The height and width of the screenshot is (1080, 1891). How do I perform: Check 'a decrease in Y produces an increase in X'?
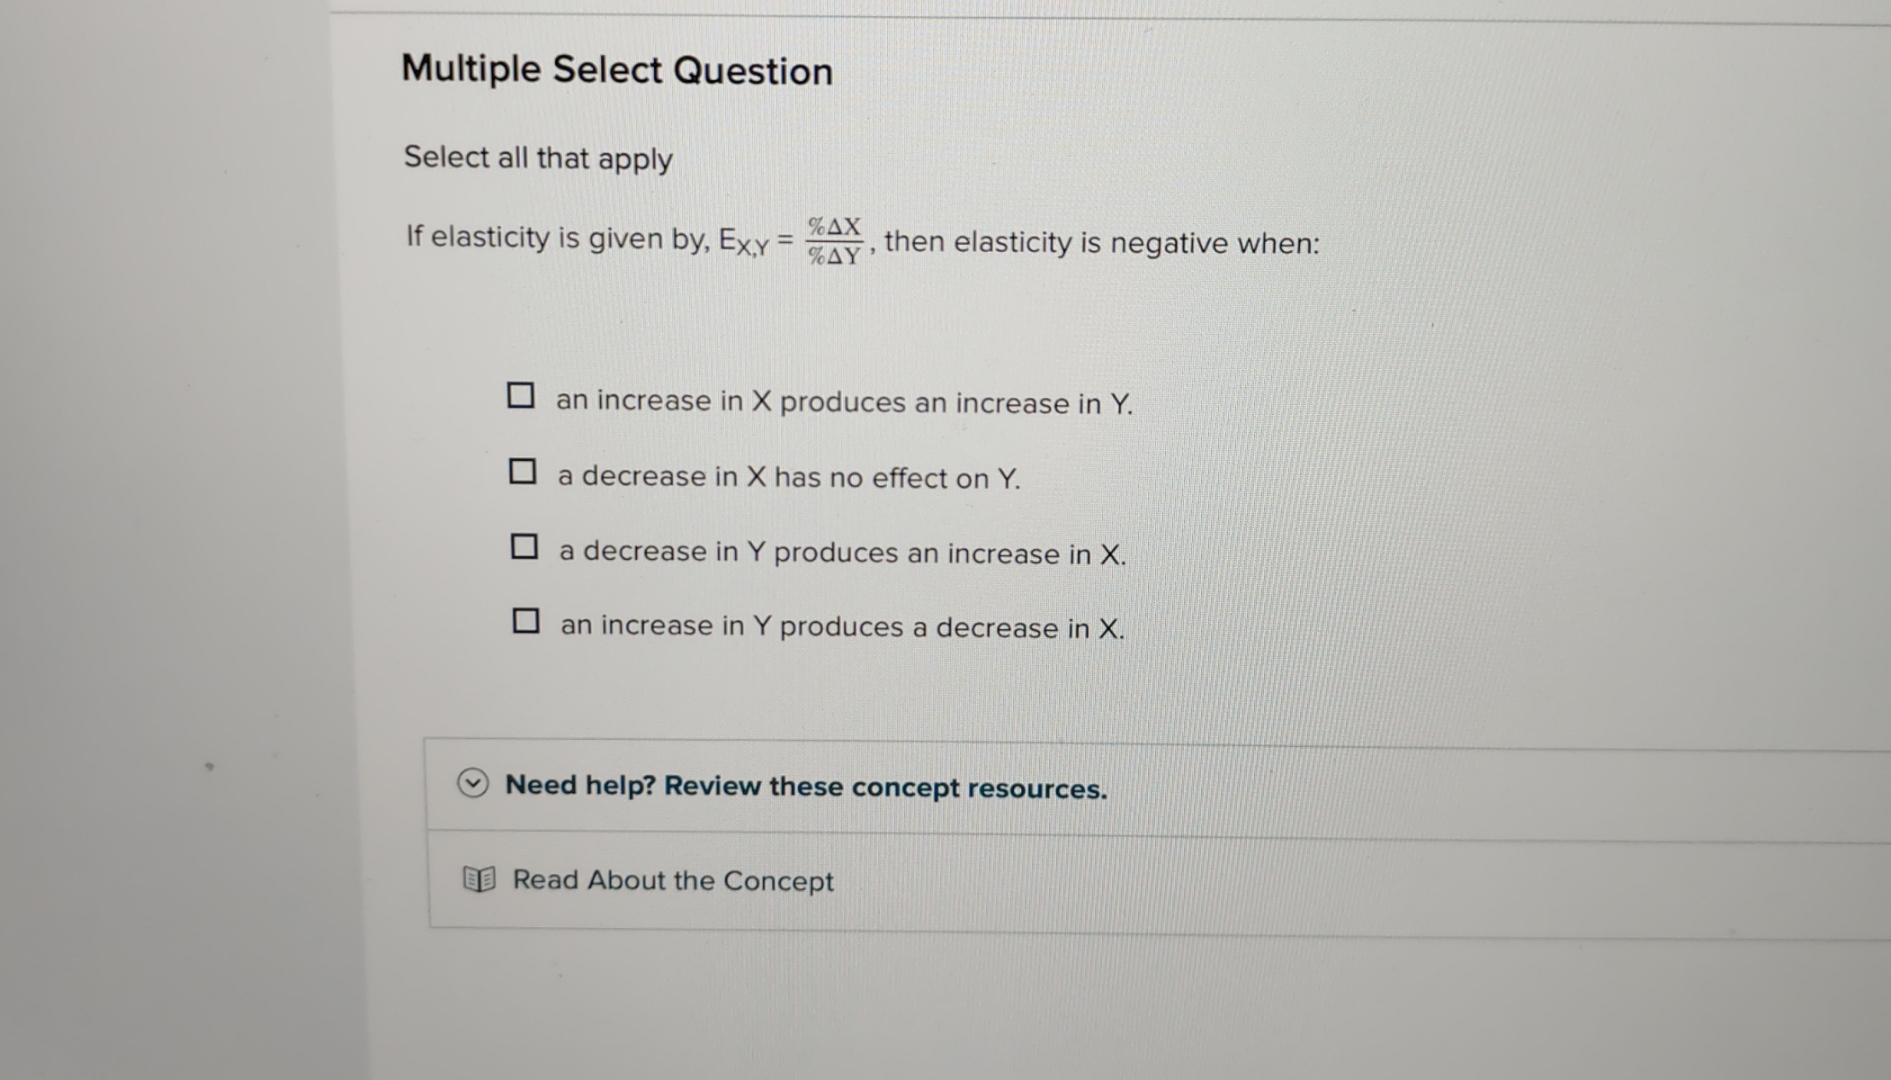point(523,544)
